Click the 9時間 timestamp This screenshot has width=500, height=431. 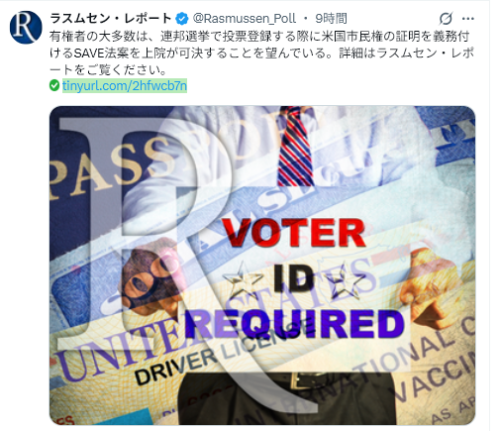tap(331, 19)
